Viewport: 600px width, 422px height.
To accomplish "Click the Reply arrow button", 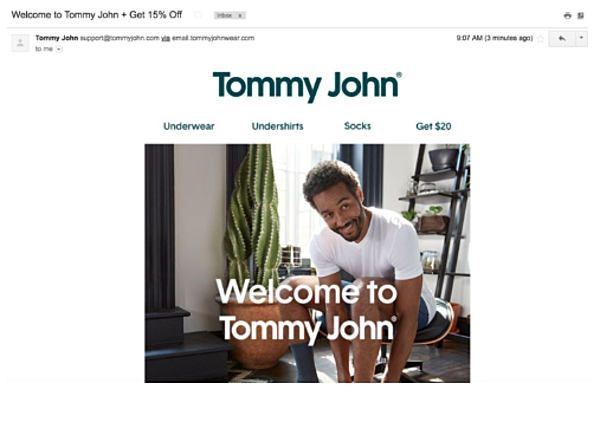I will click(562, 39).
